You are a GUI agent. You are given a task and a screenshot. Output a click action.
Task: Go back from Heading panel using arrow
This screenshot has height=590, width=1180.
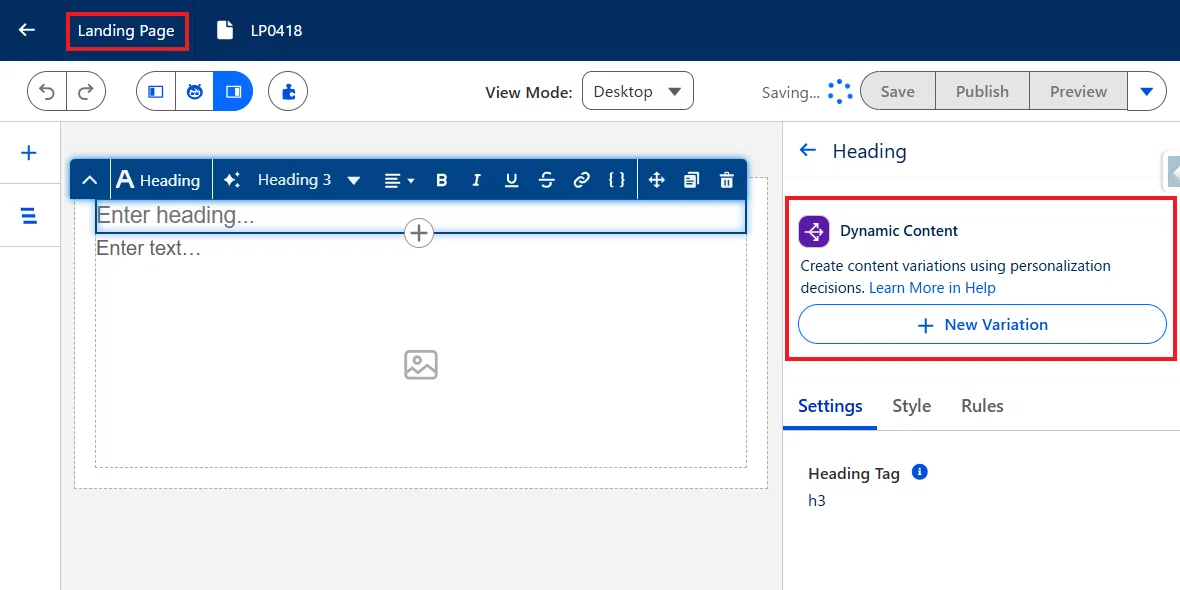point(807,150)
